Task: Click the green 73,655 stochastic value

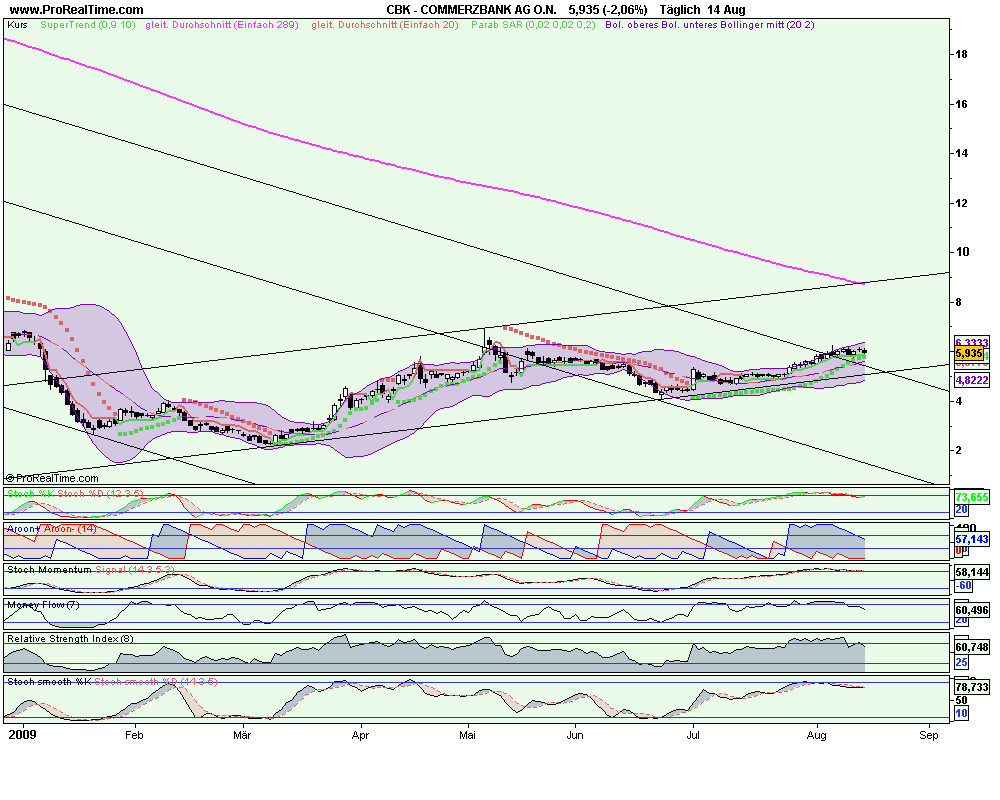Action: tap(971, 497)
